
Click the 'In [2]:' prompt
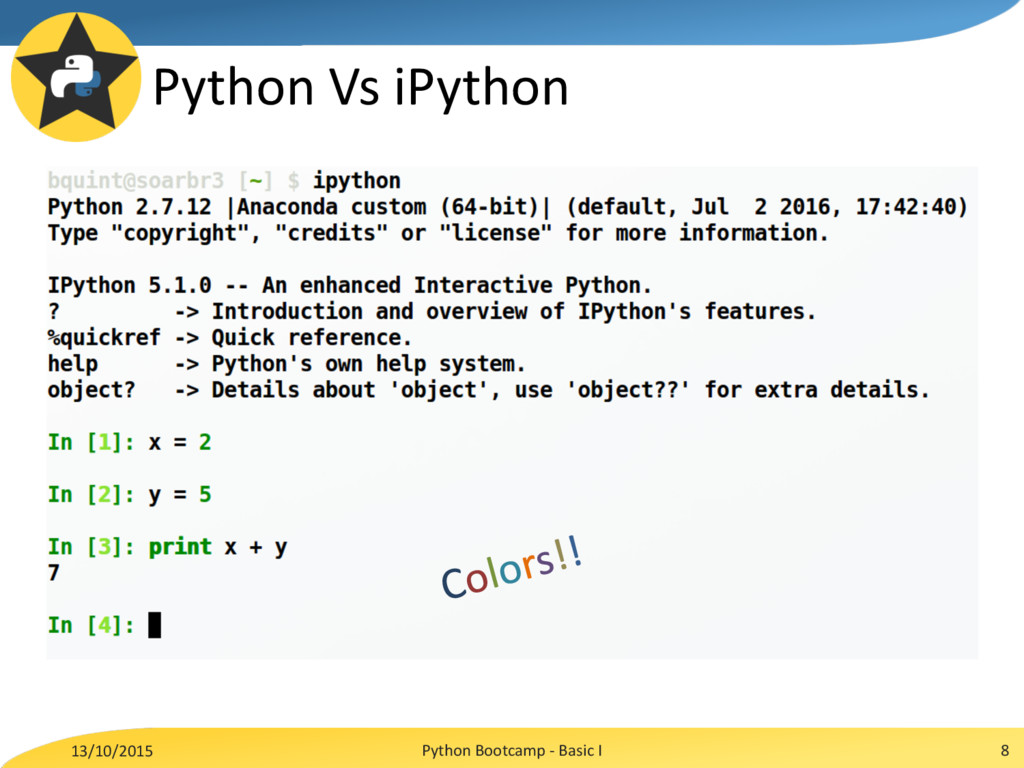pos(91,494)
